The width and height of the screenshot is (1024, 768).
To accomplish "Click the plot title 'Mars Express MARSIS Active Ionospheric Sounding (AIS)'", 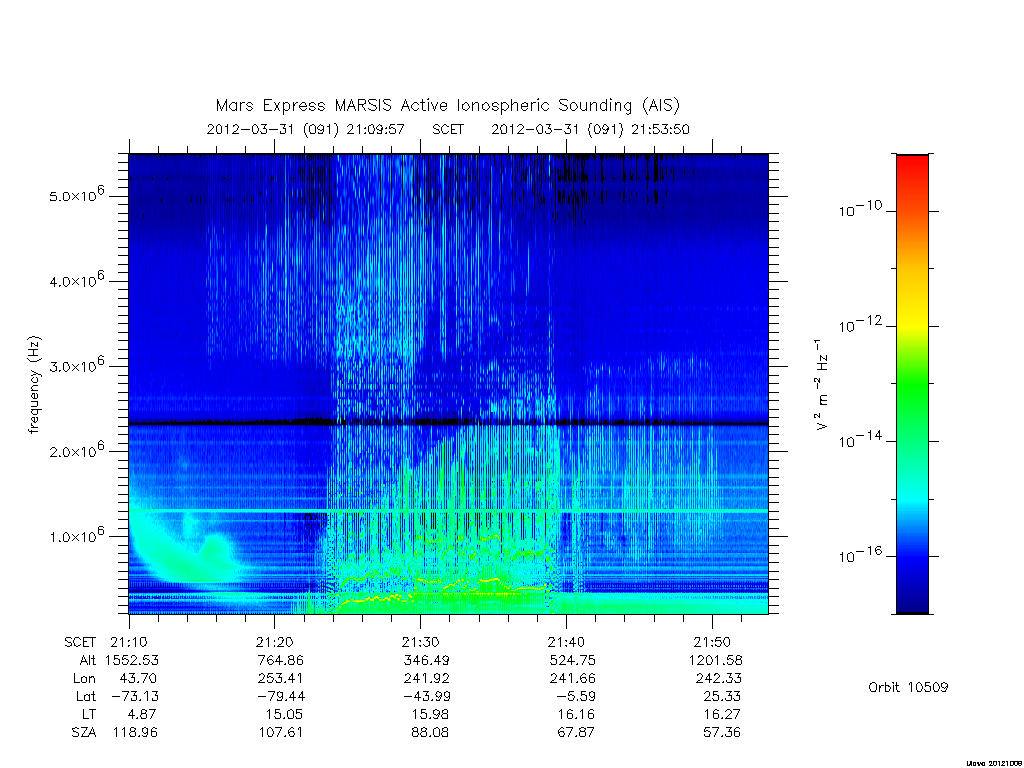I will click(447, 106).
